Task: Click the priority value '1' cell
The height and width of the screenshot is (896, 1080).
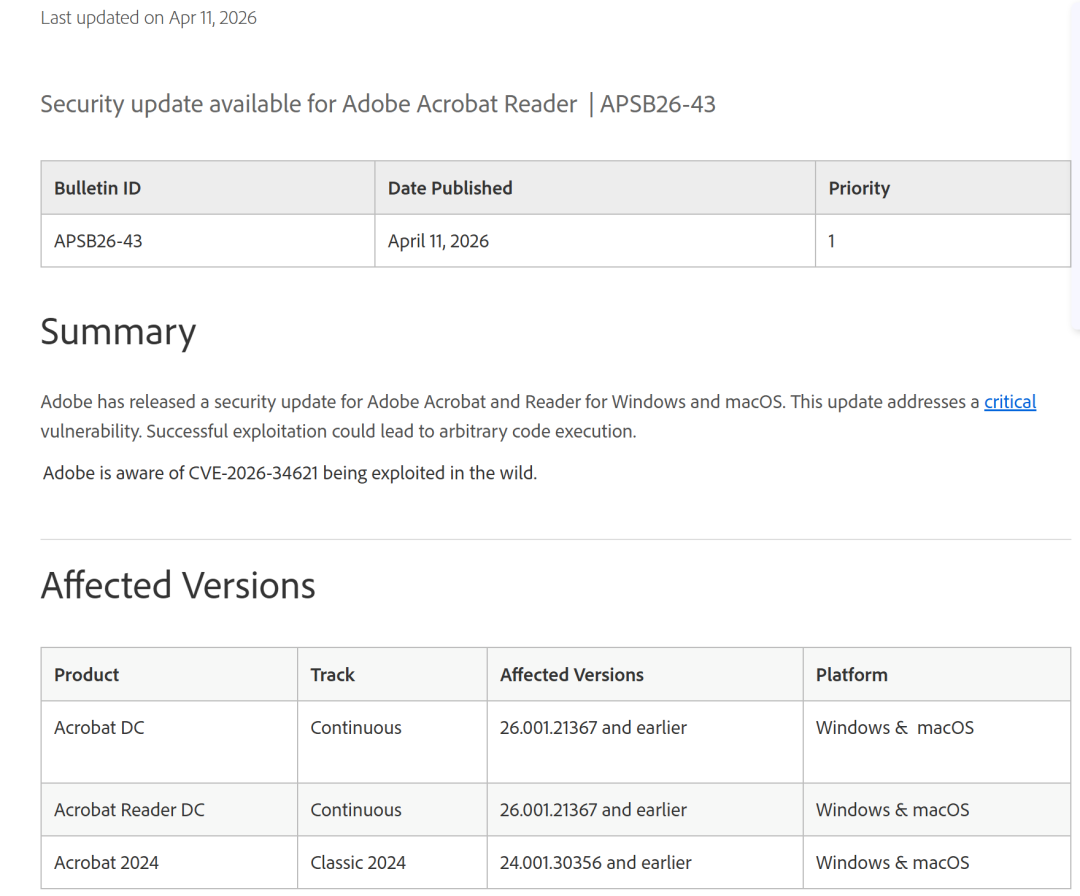Action: pyautogui.click(x=832, y=241)
